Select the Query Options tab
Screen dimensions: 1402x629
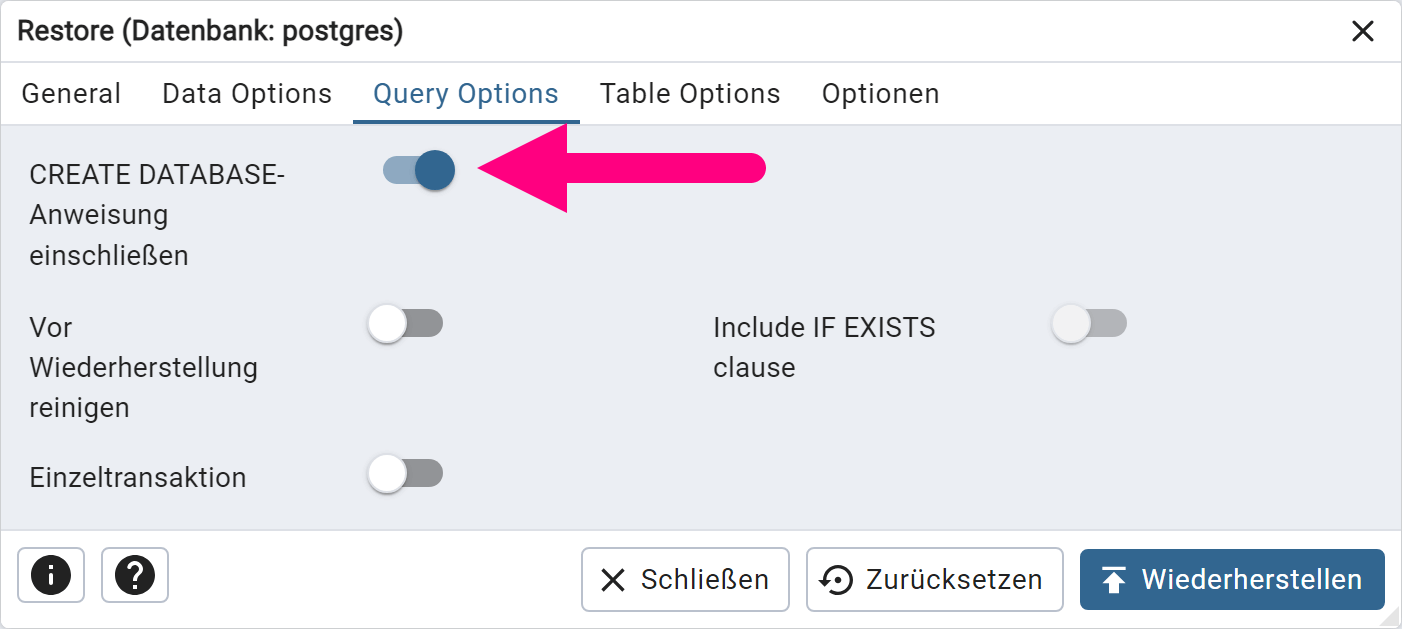pos(466,94)
